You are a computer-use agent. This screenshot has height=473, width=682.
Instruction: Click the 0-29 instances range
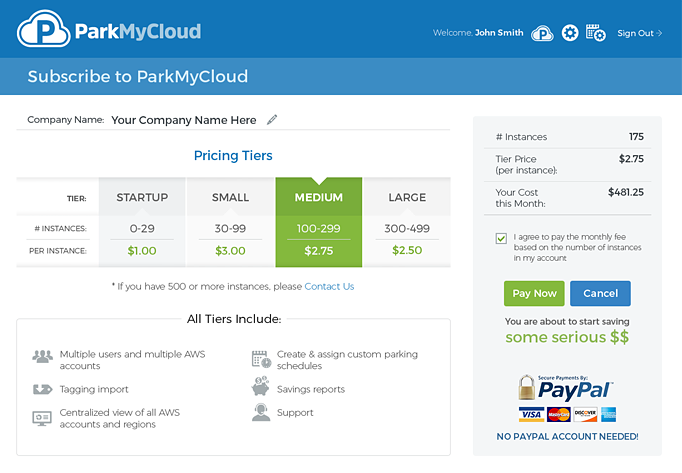142,228
